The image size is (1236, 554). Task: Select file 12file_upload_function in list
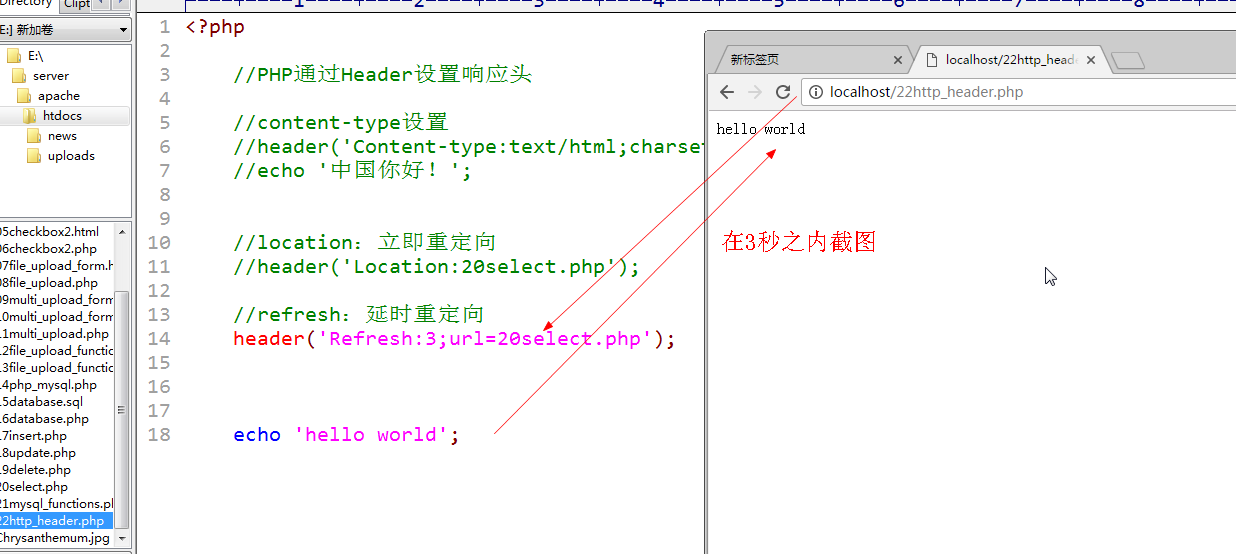coord(57,351)
